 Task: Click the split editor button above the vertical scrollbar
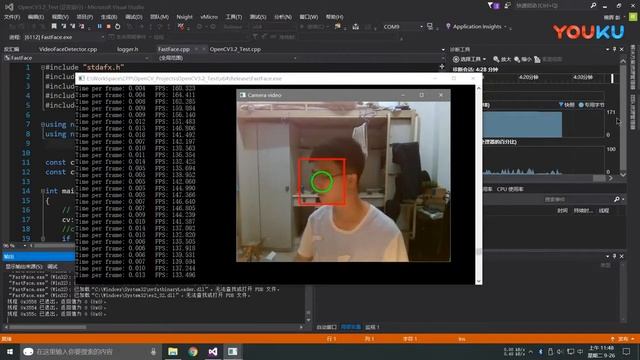(442, 66)
